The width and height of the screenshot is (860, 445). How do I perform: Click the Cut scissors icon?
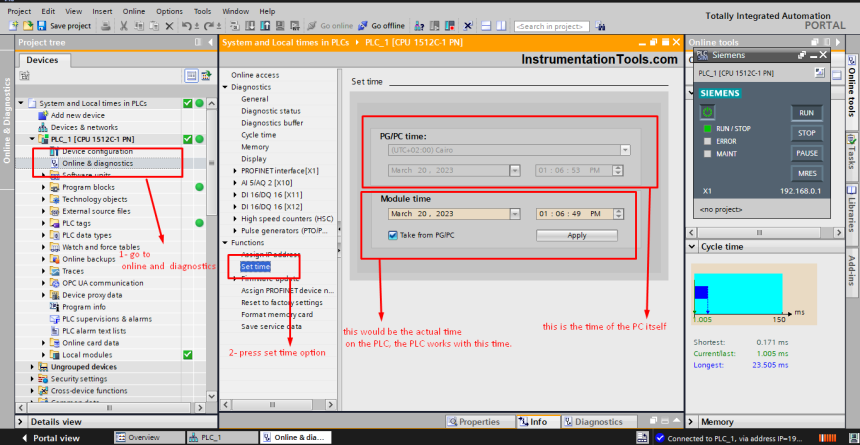click(x=123, y=26)
